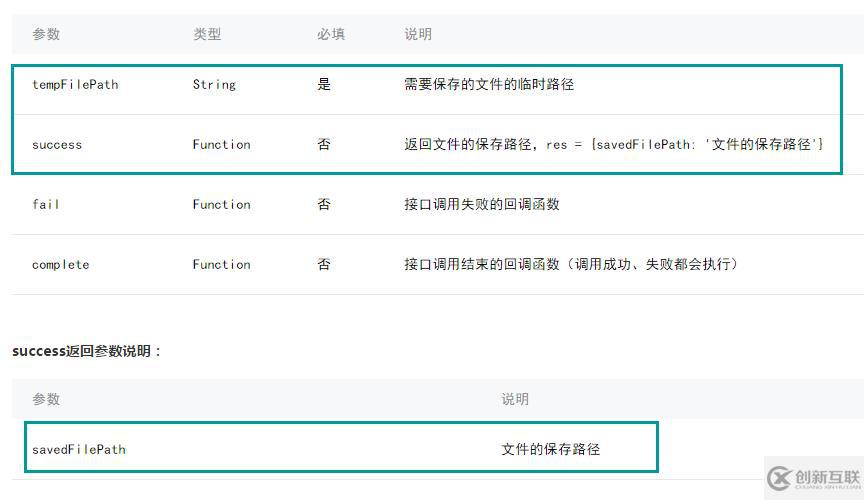Viewport: 864px width, 500px height.
Task: Click the 否 value in the success row
Action: [x=324, y=145]
